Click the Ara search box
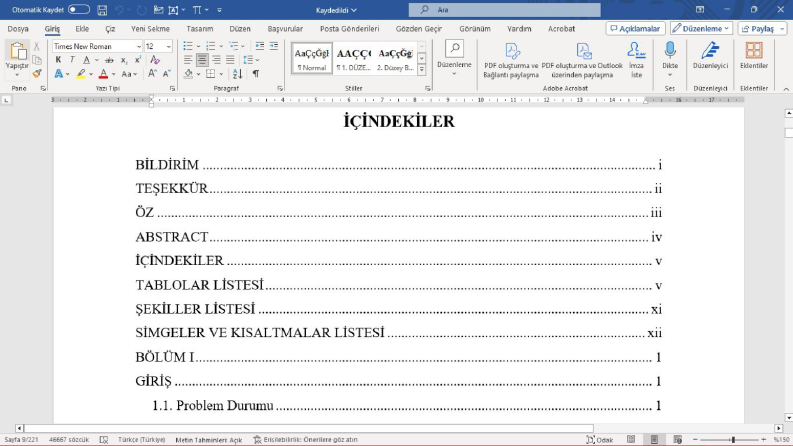Screen dimensions: 793x446 (x=504, y=10)
